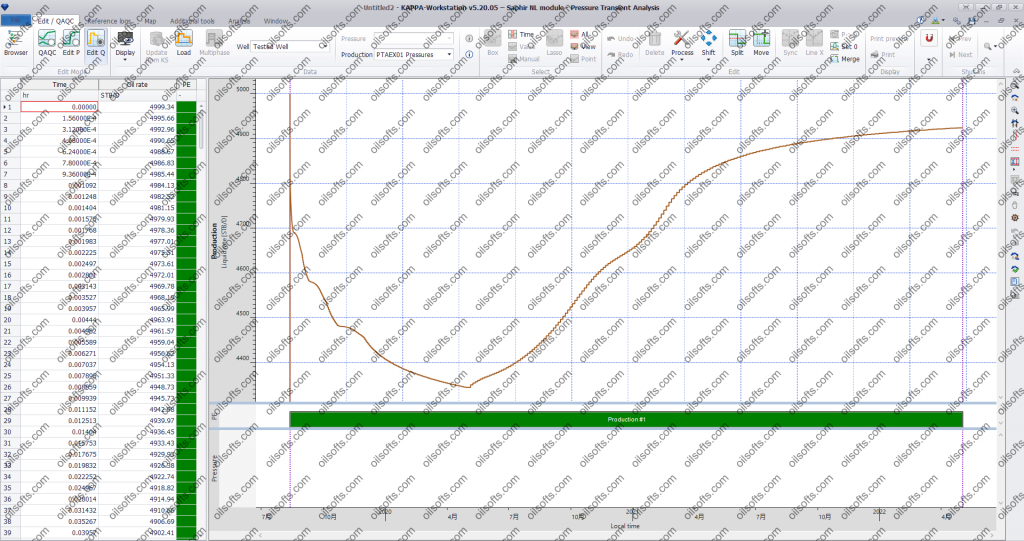Image resolution: width=1024 pixels, height=541 pixels.
Task: Click the Next shut-in button
Action: tap(960, 55)
